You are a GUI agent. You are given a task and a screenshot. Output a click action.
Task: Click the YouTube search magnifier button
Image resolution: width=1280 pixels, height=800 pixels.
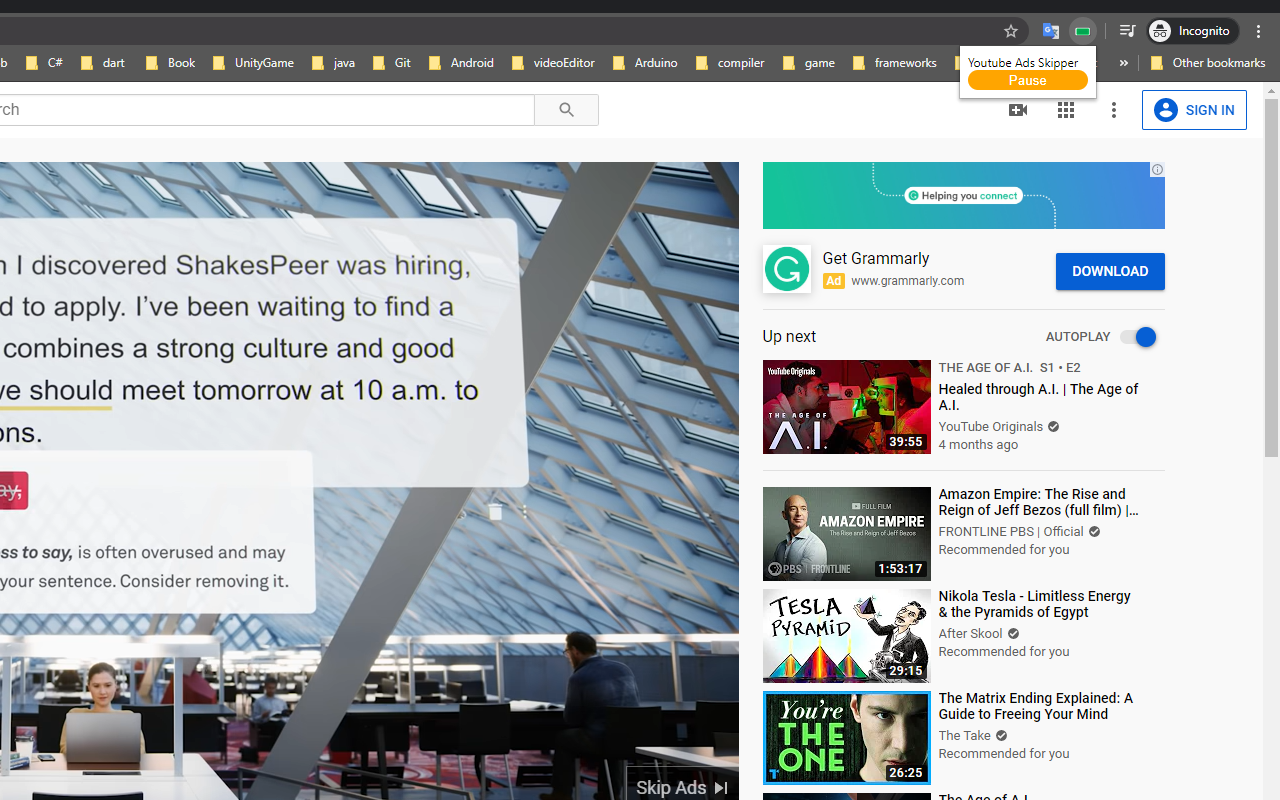567,110
